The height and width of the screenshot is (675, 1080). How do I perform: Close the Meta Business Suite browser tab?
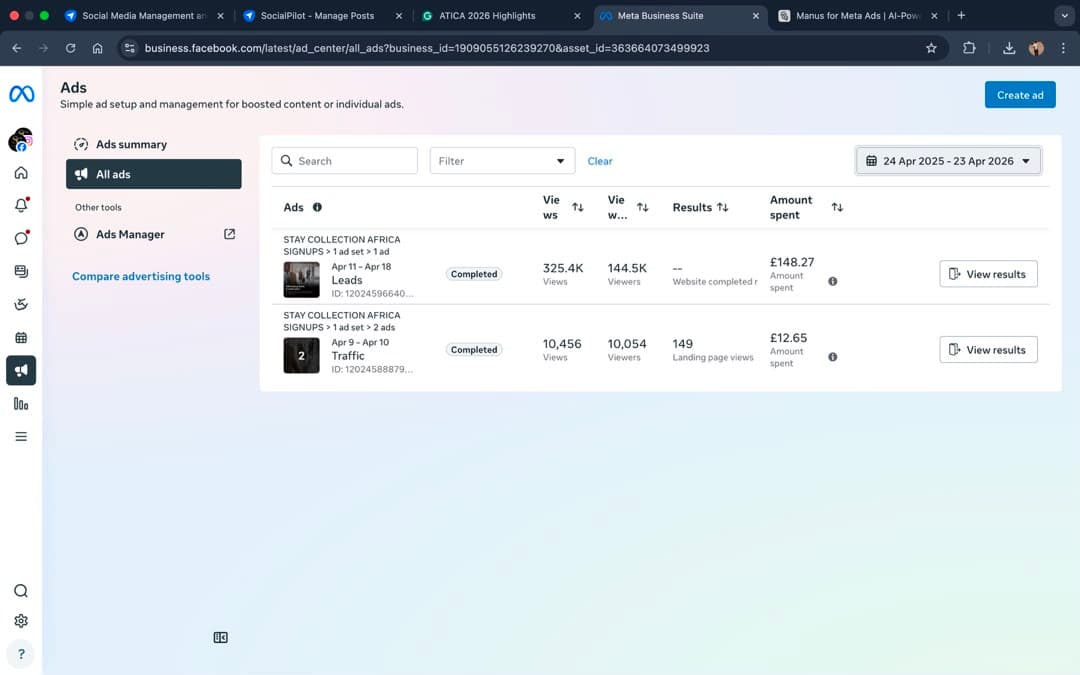point(756,16)
